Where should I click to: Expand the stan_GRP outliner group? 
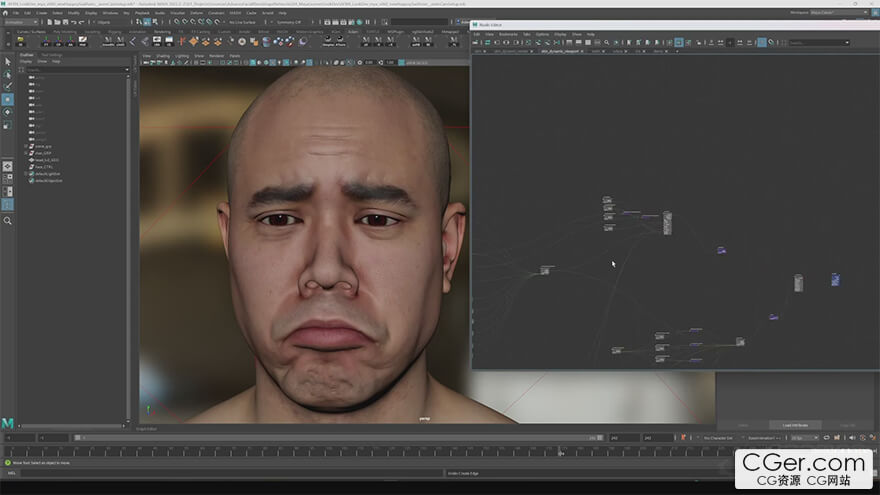click(x=26, y=153)
